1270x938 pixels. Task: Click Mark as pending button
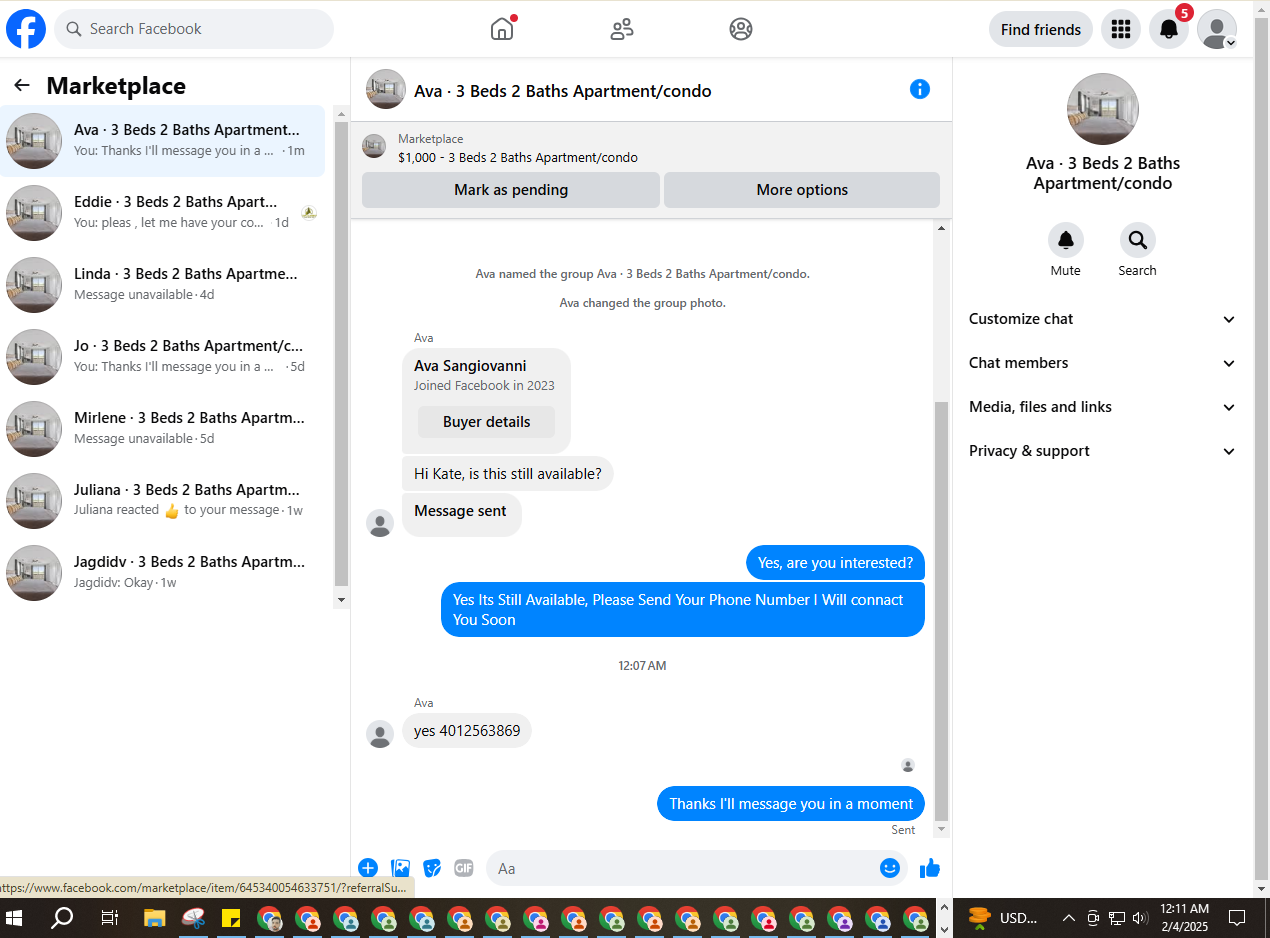511,190
